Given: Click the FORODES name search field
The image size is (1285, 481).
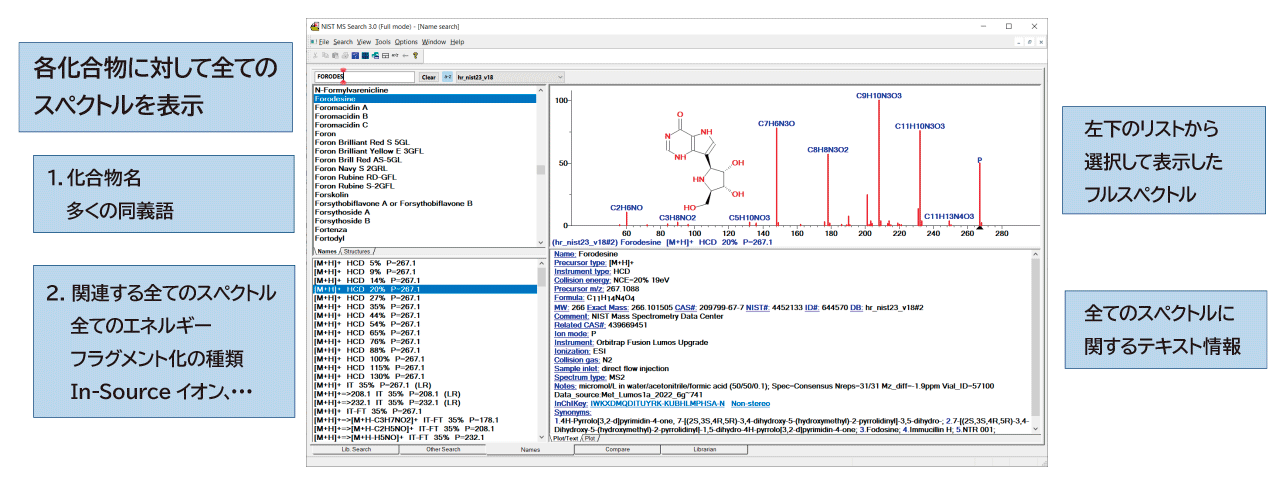Looking at the screenshot, I should point(364,77).
